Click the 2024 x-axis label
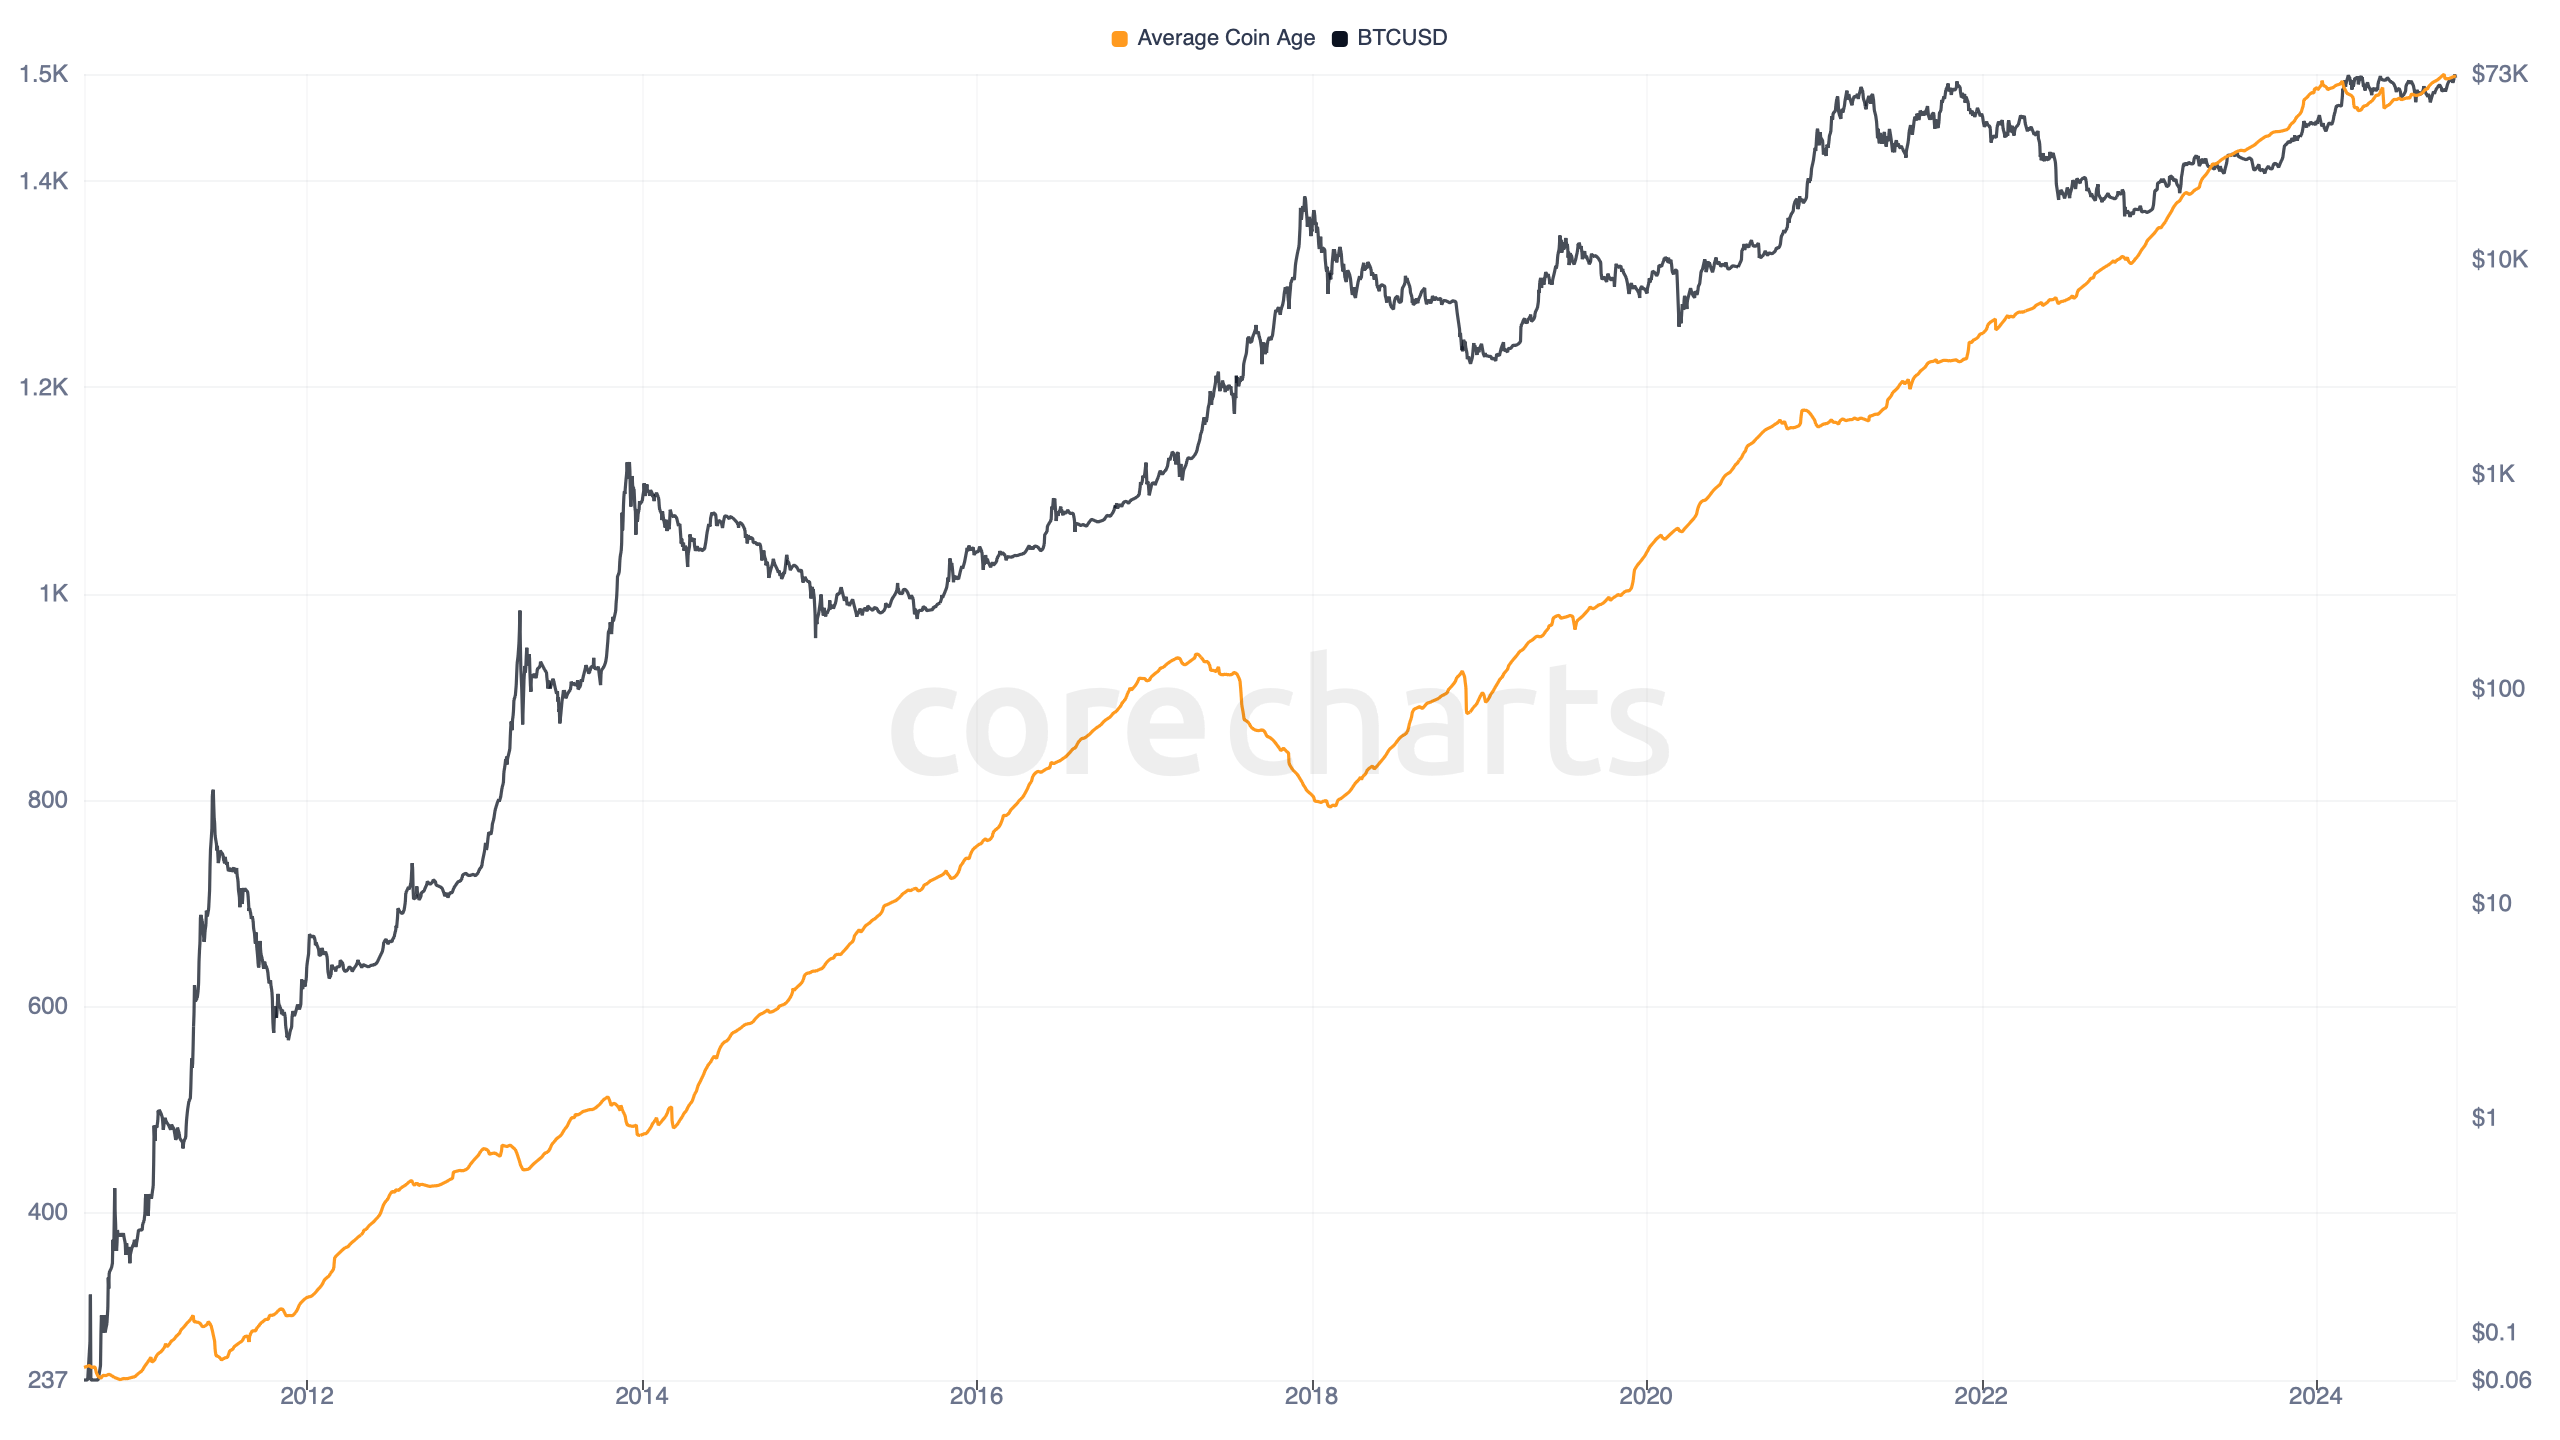The width and height of the screenshot is (2560, 1440). pos(2315,1396)
